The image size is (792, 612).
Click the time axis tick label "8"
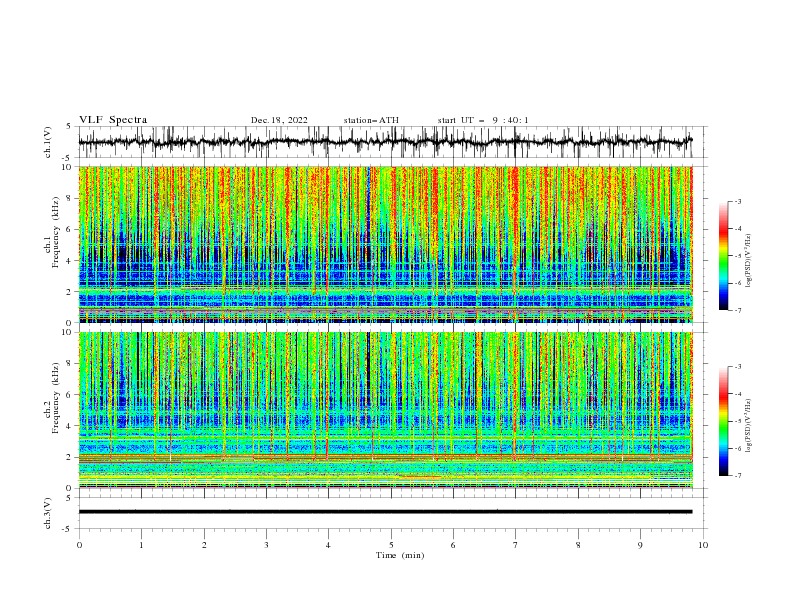[x=578, y=545]
